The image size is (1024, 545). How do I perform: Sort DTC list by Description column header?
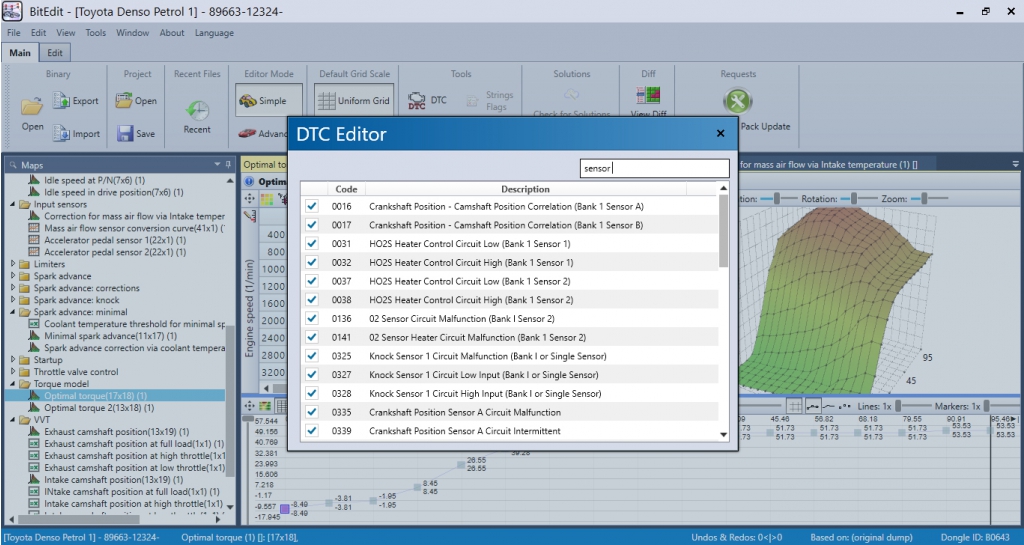[x=526, y=189]
